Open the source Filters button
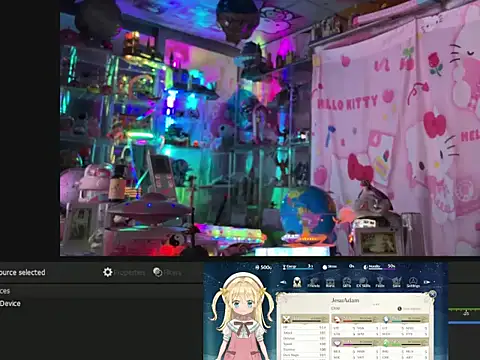 coord(167,272)
